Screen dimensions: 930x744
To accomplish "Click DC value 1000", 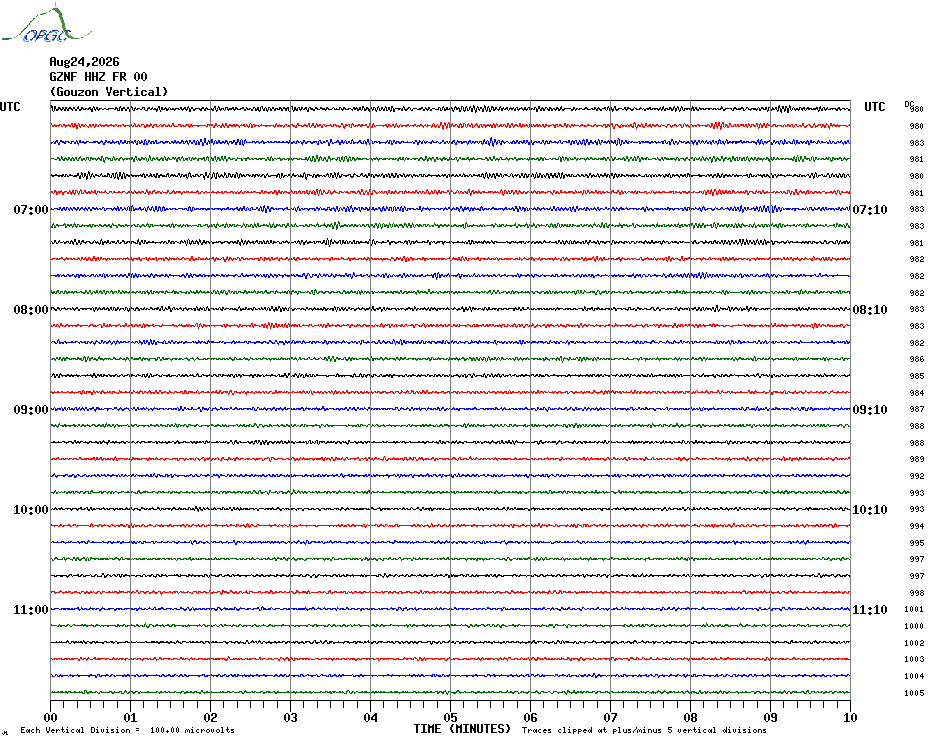I will pos(914,626).
